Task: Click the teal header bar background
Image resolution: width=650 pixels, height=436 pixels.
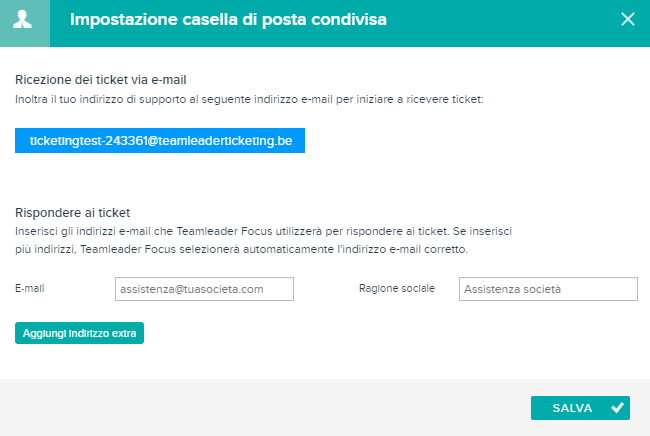Action: tap(497, 23)
